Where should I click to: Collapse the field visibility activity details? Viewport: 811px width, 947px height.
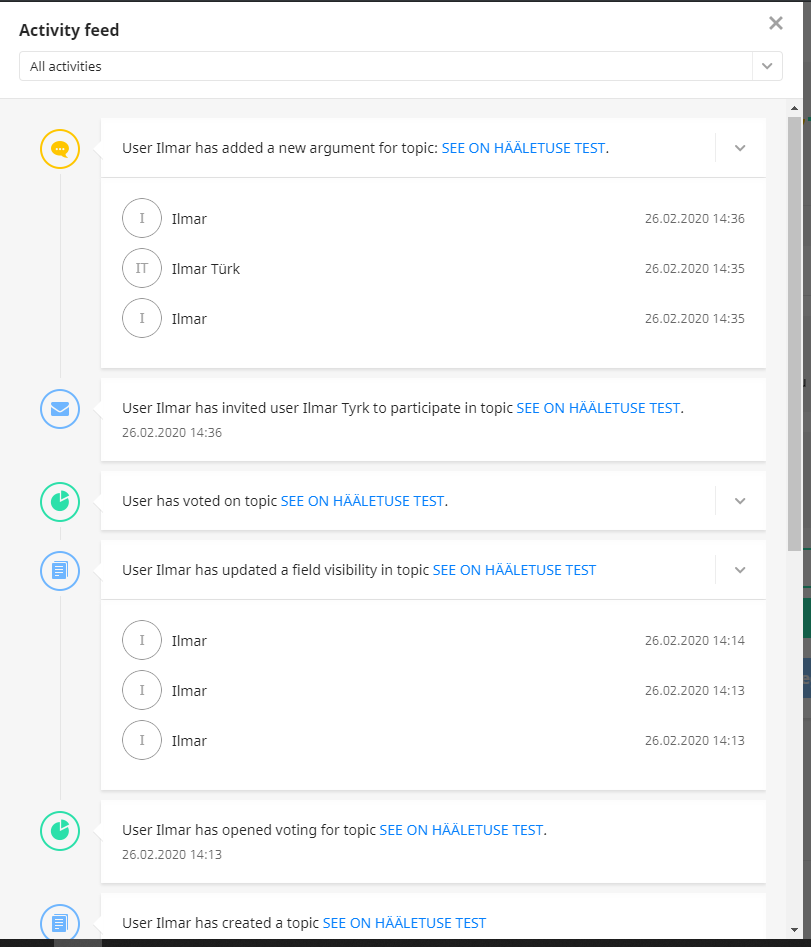pyautogui.click(x=739, y=570)
